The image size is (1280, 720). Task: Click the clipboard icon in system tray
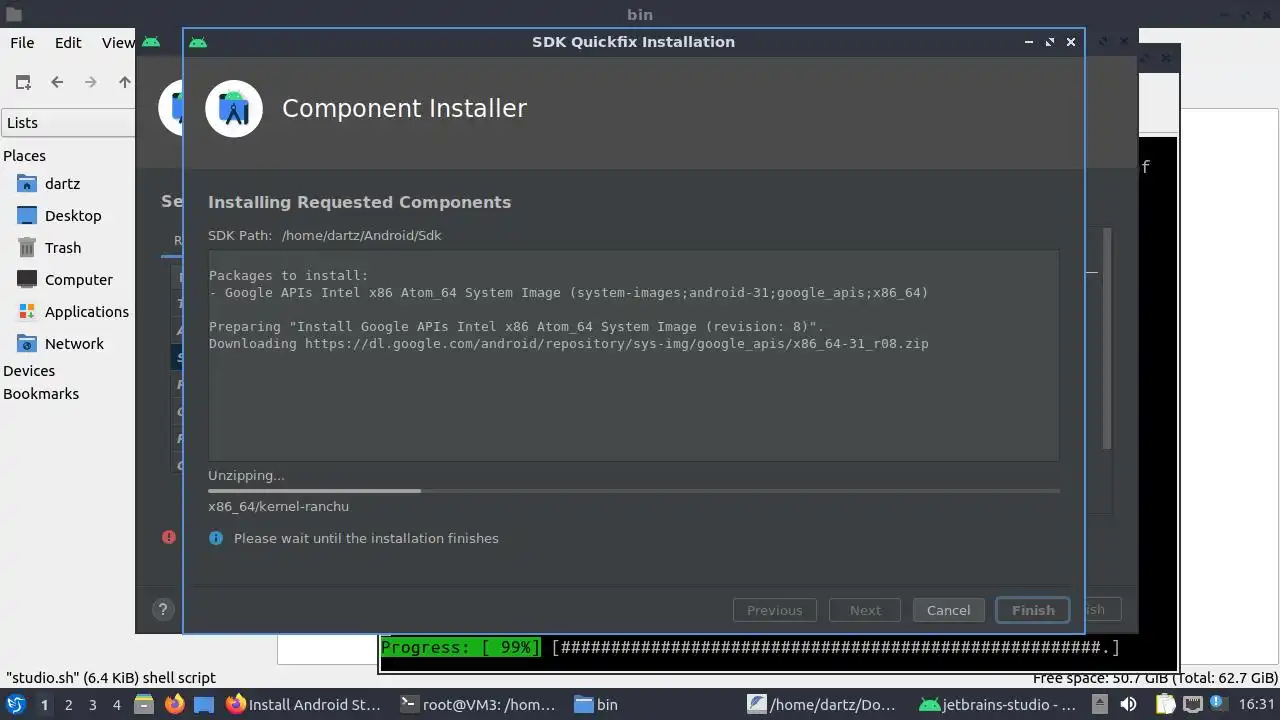[1166, 704]
